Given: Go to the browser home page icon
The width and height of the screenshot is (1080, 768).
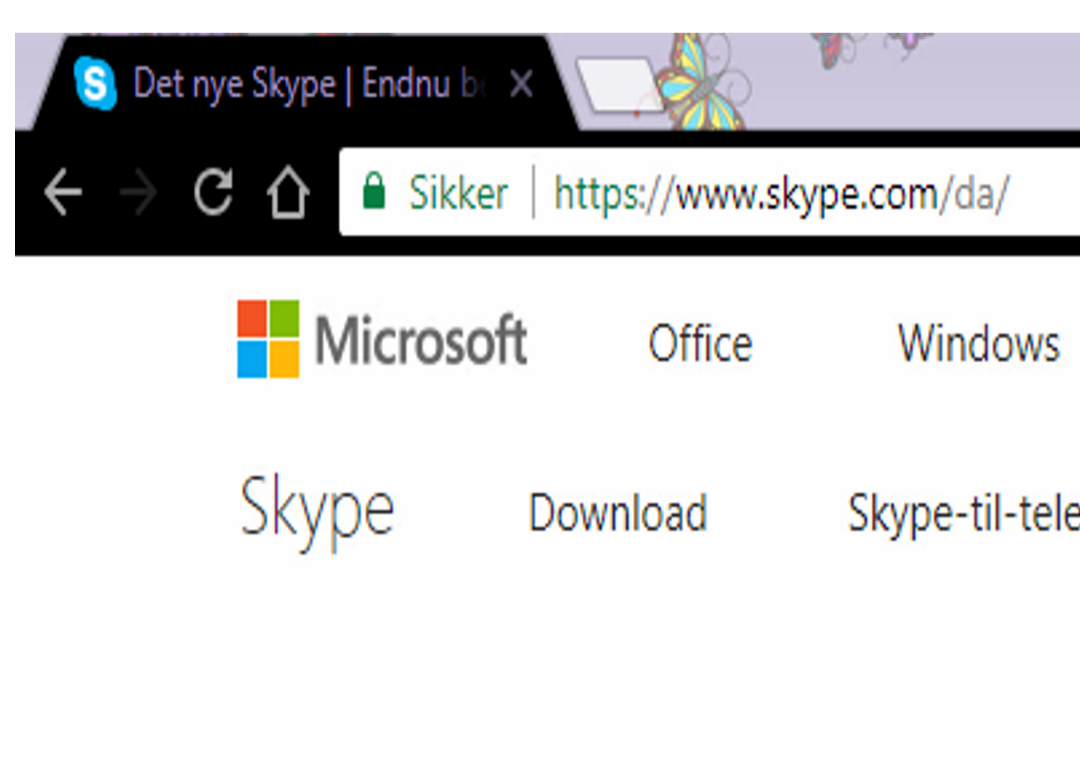Looking at the screenshot, I should 288,191.
